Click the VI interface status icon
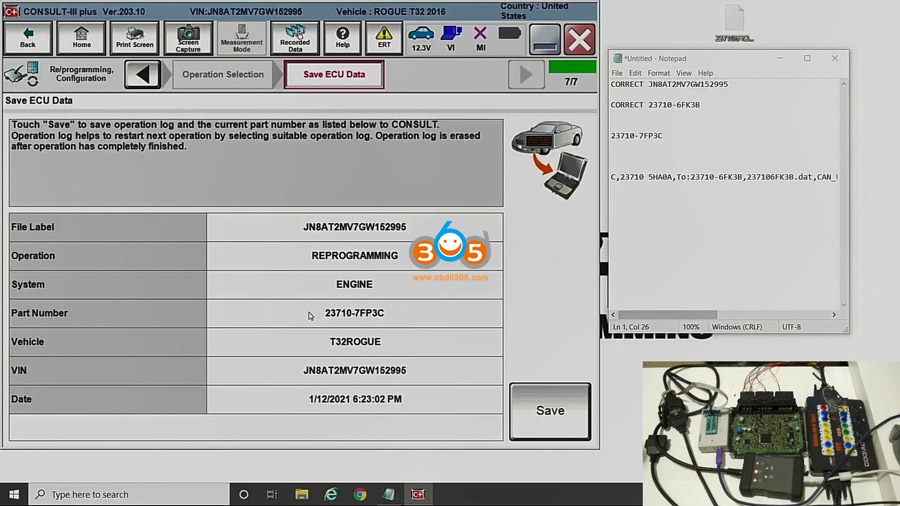 [451, 38]
